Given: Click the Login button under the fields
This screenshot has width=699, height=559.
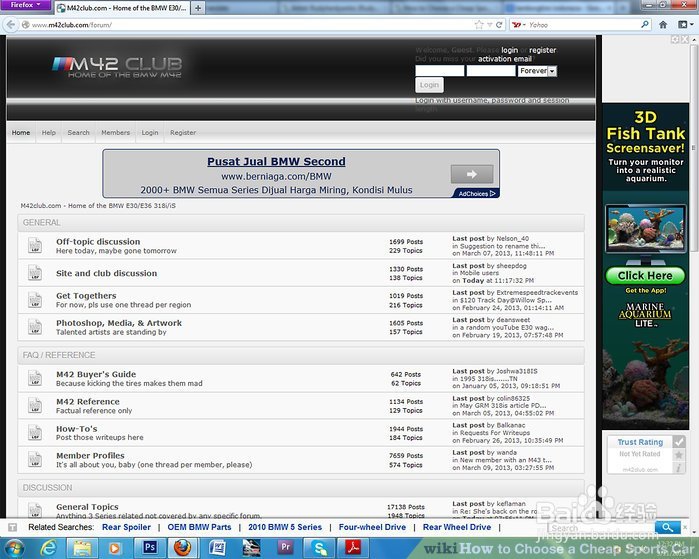Looking at the screenshot, I should pos(429,85).
